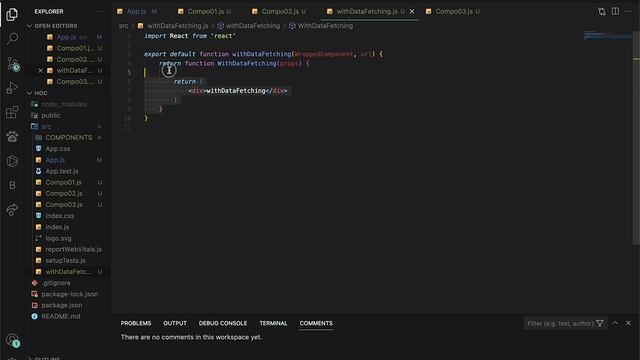Click the filter funnel icon in Comments panel
640x360 pixels.
600,323
